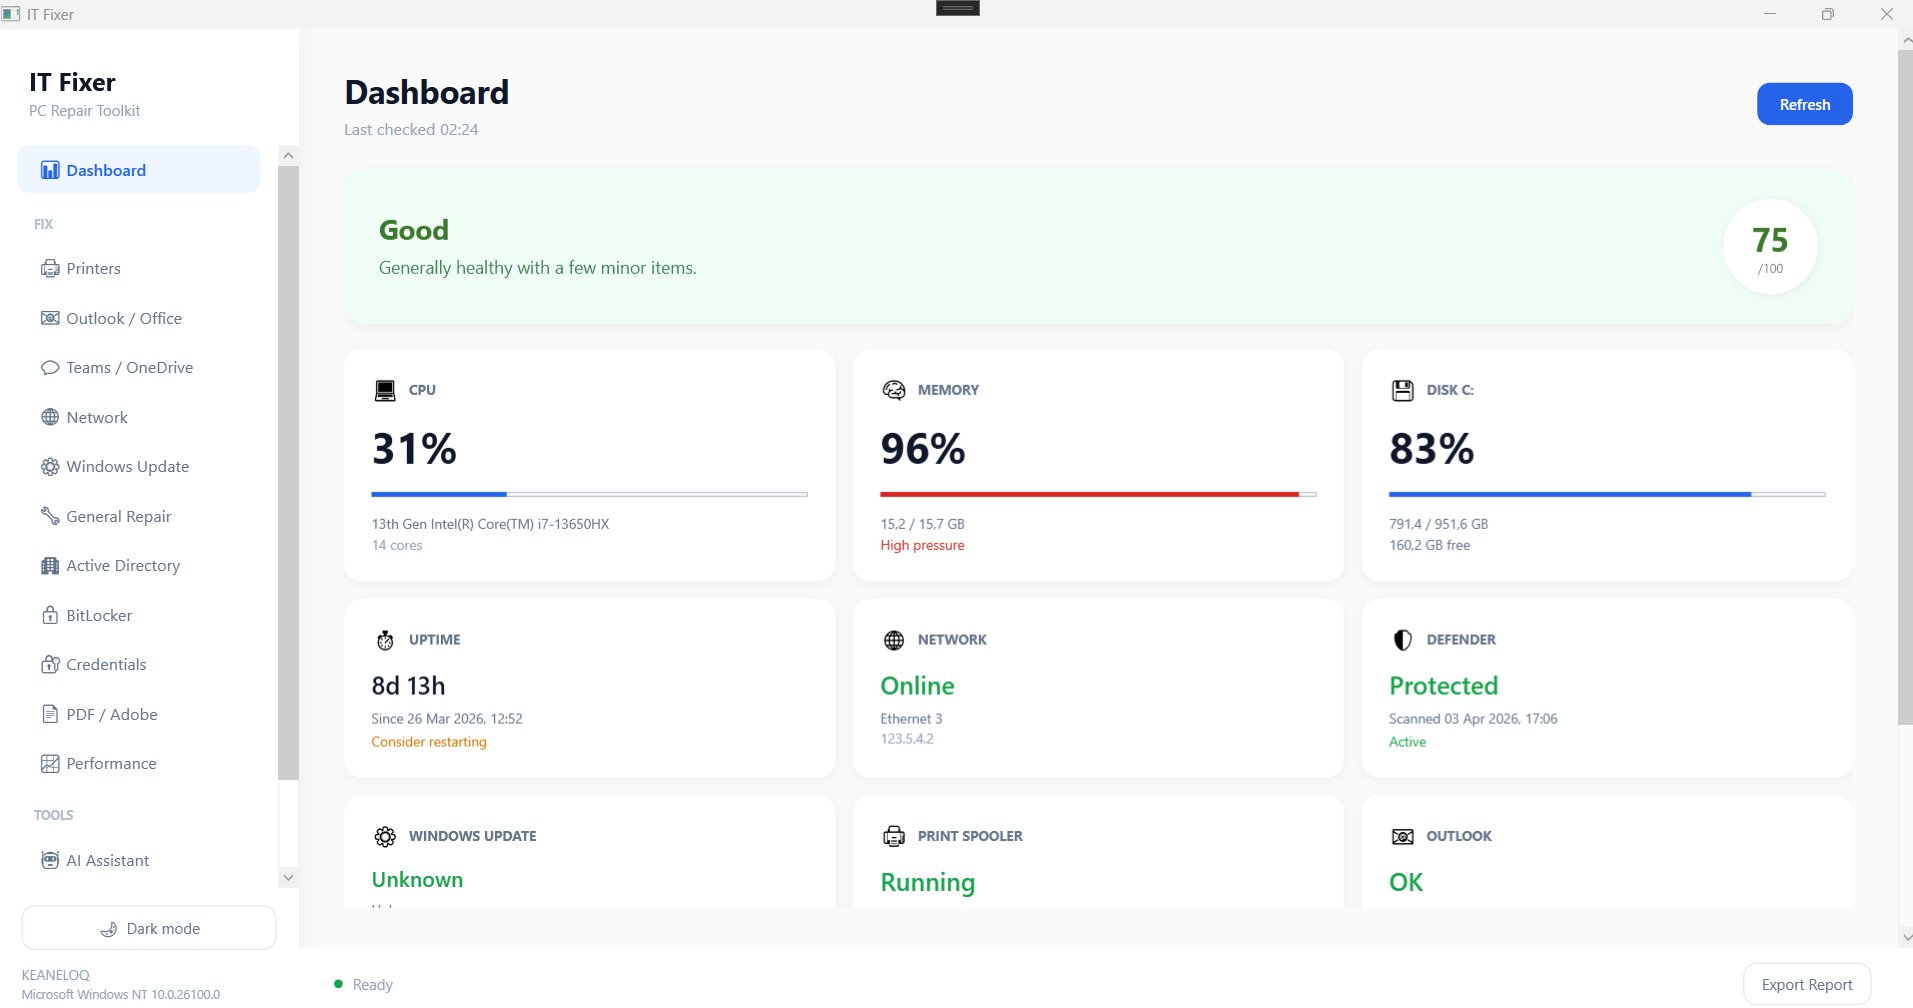The width and height of the screenshot is (1913, 1008).
Task: Click the 'KEANELOQ' computer name text
Action: tap(56, 975)
